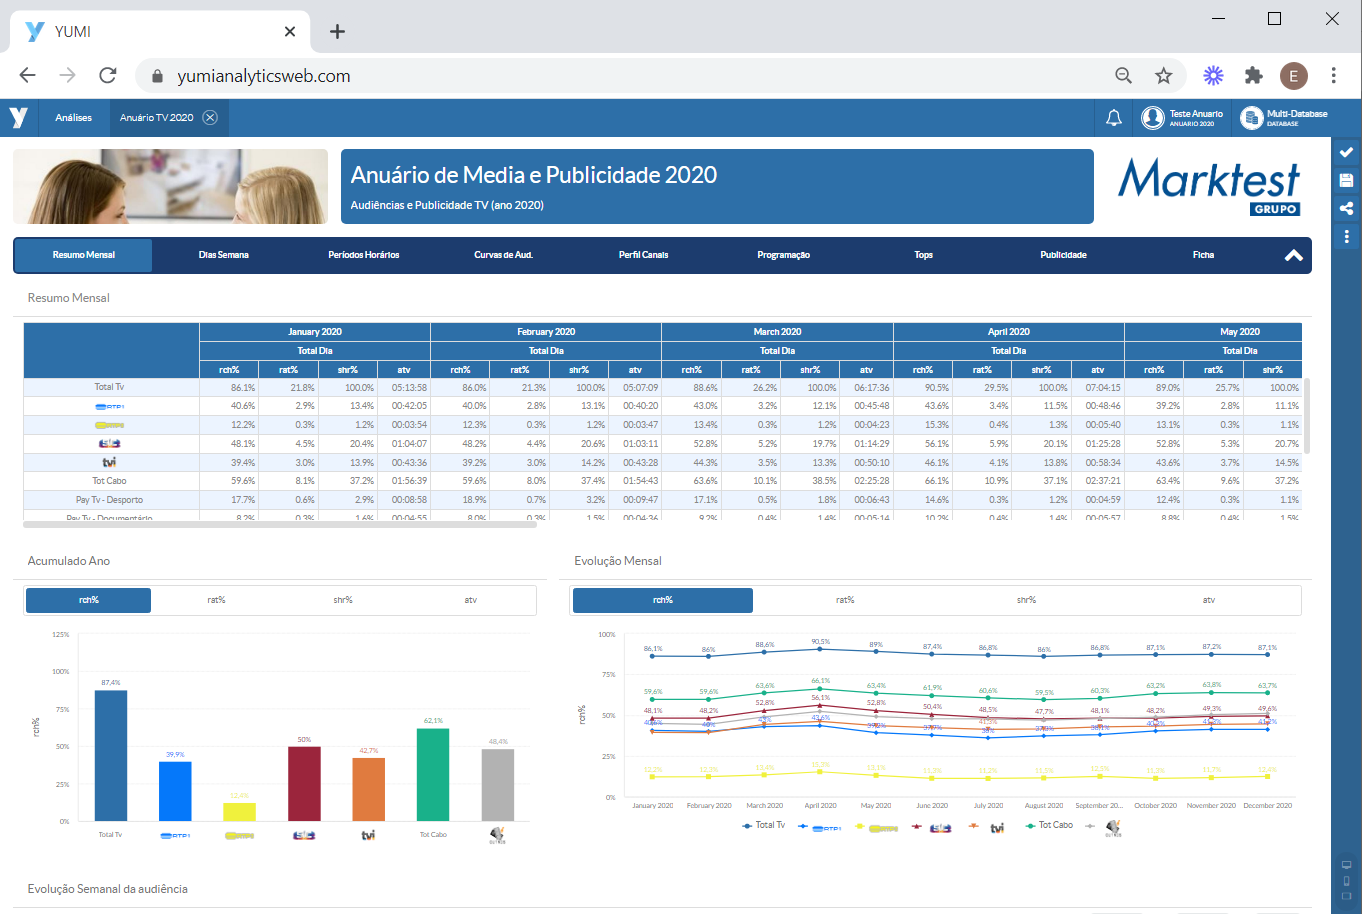Collapse the navigation bar with chevron up
Image resolution: width=1362 pixels, height=914 pixels.
[1293, 255]
